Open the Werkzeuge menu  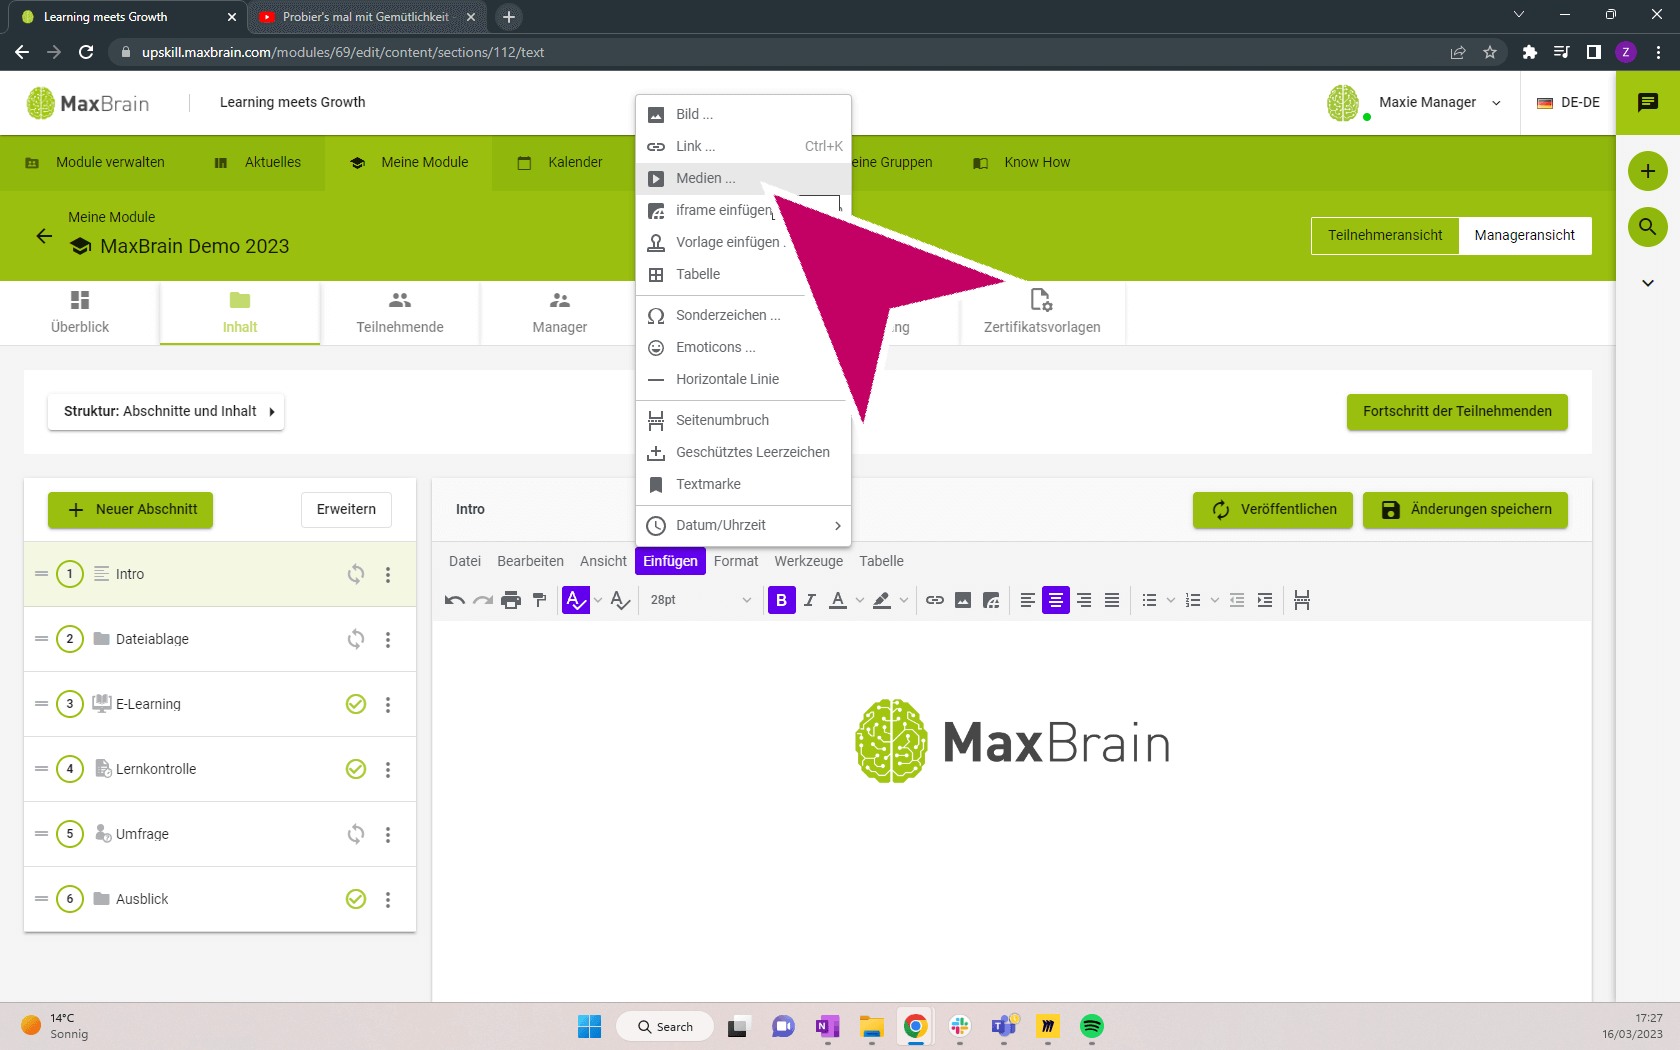808,561
